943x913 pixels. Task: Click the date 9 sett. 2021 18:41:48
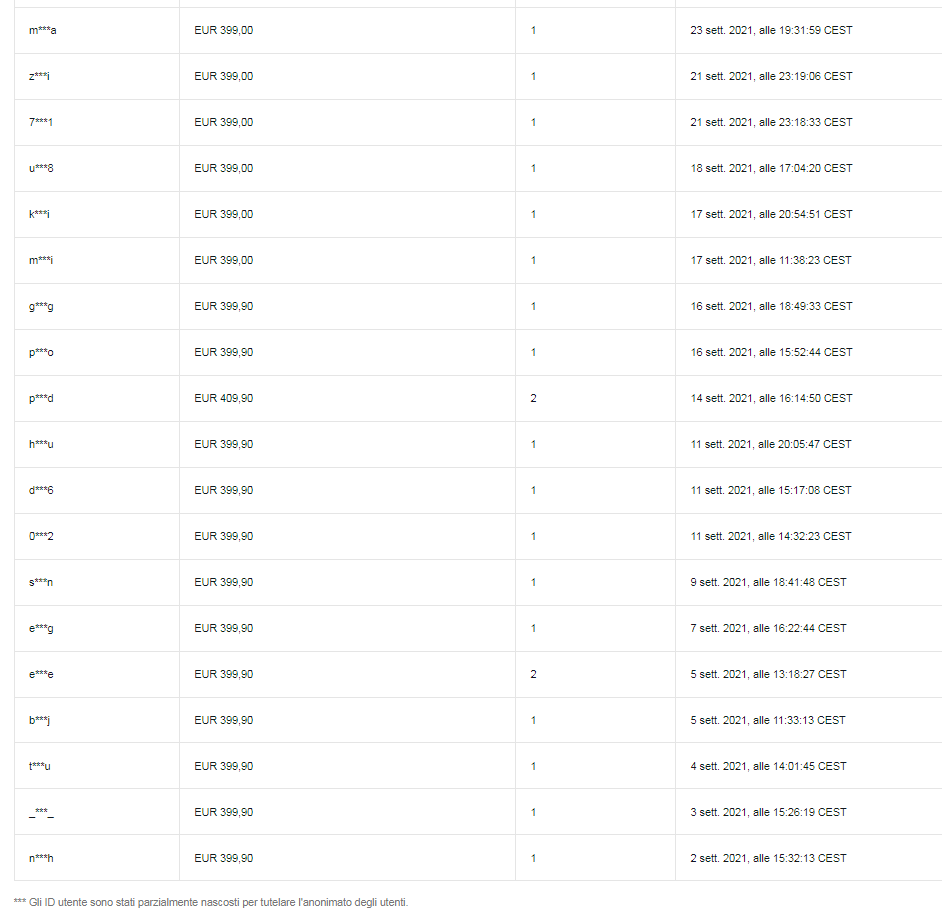coord(768,582)
